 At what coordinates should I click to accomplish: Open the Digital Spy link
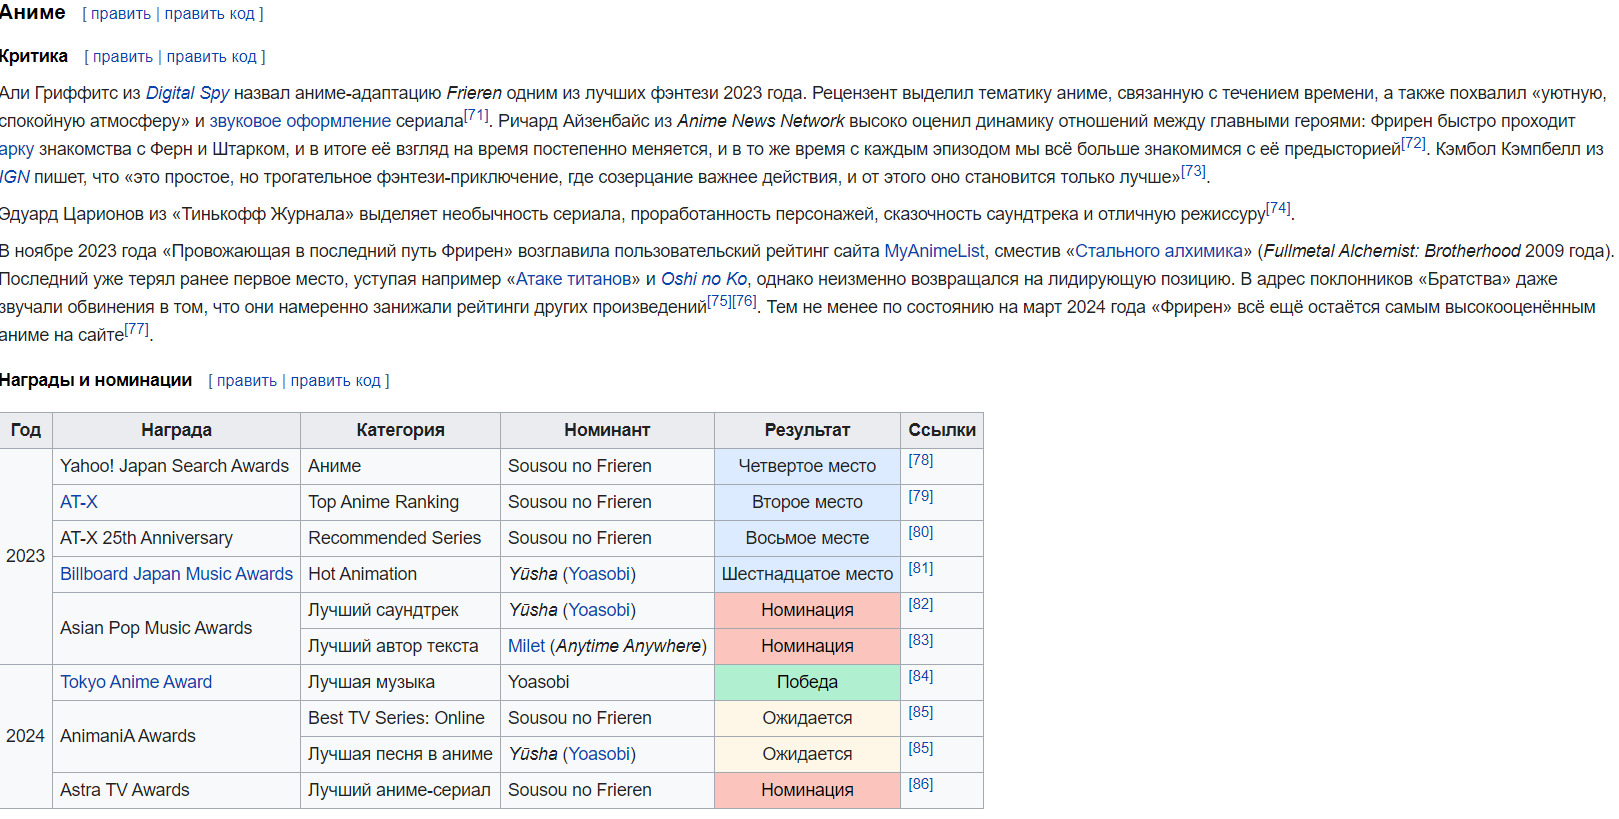point(187,93)
